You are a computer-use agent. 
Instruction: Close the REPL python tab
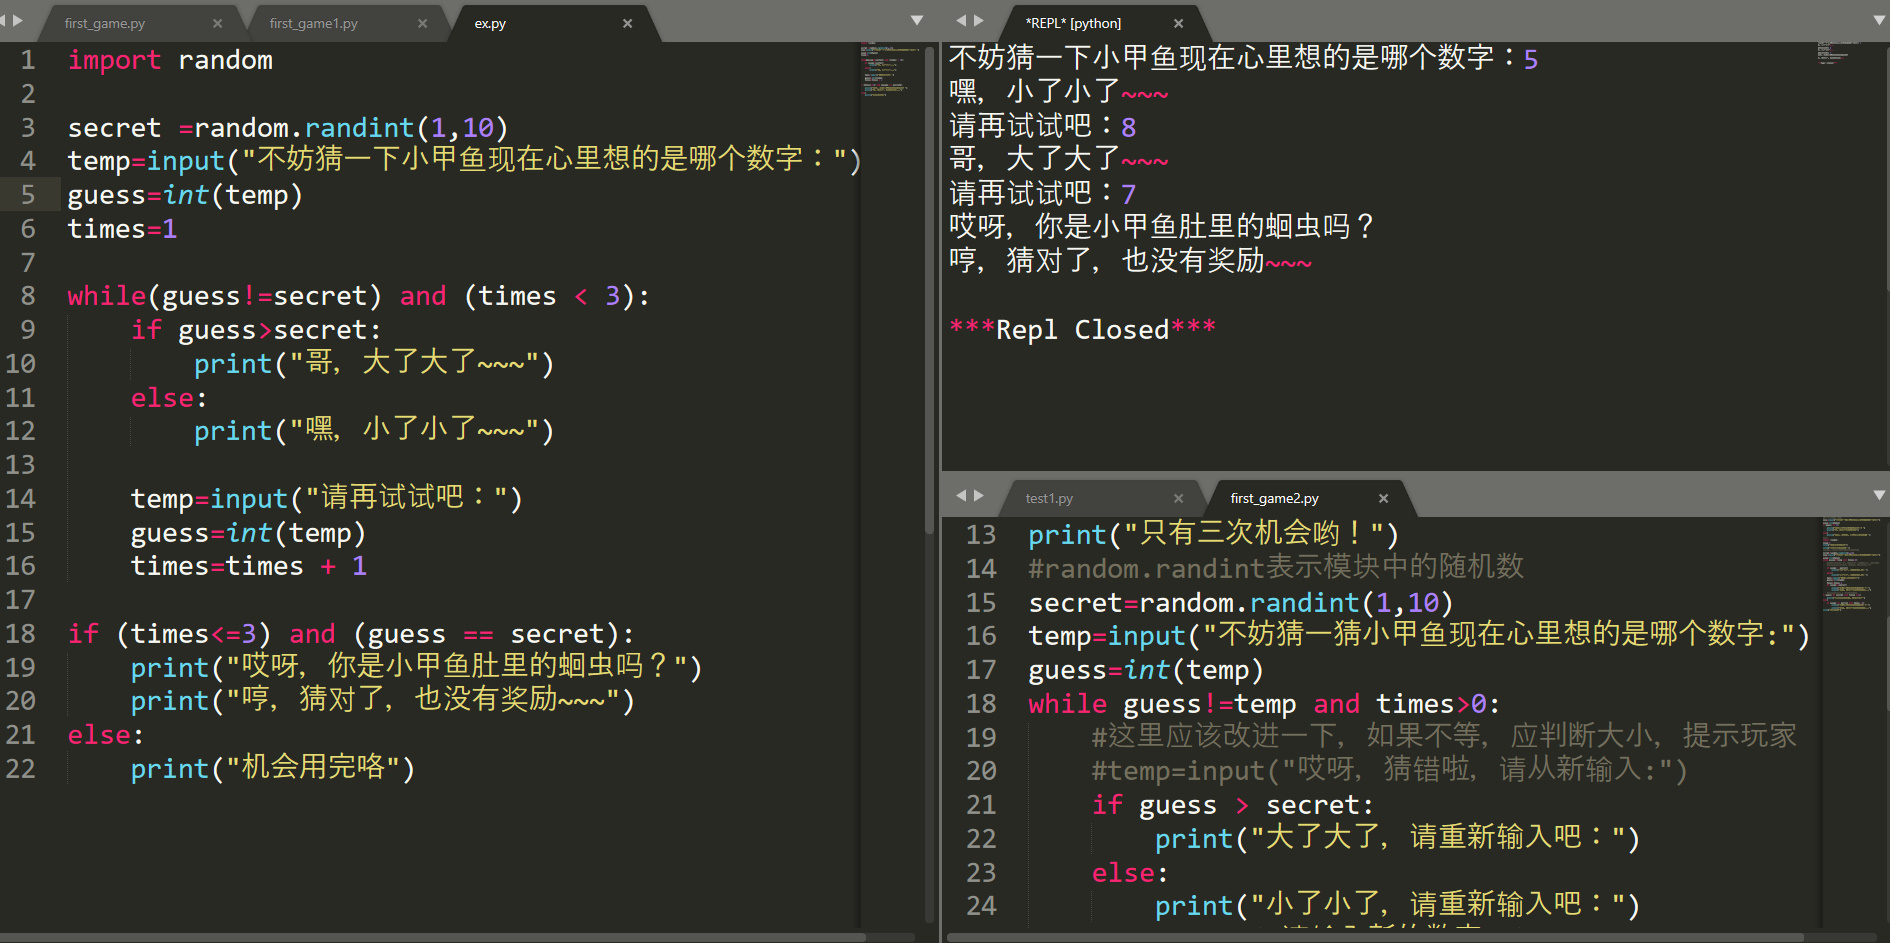click(1178, 23)
